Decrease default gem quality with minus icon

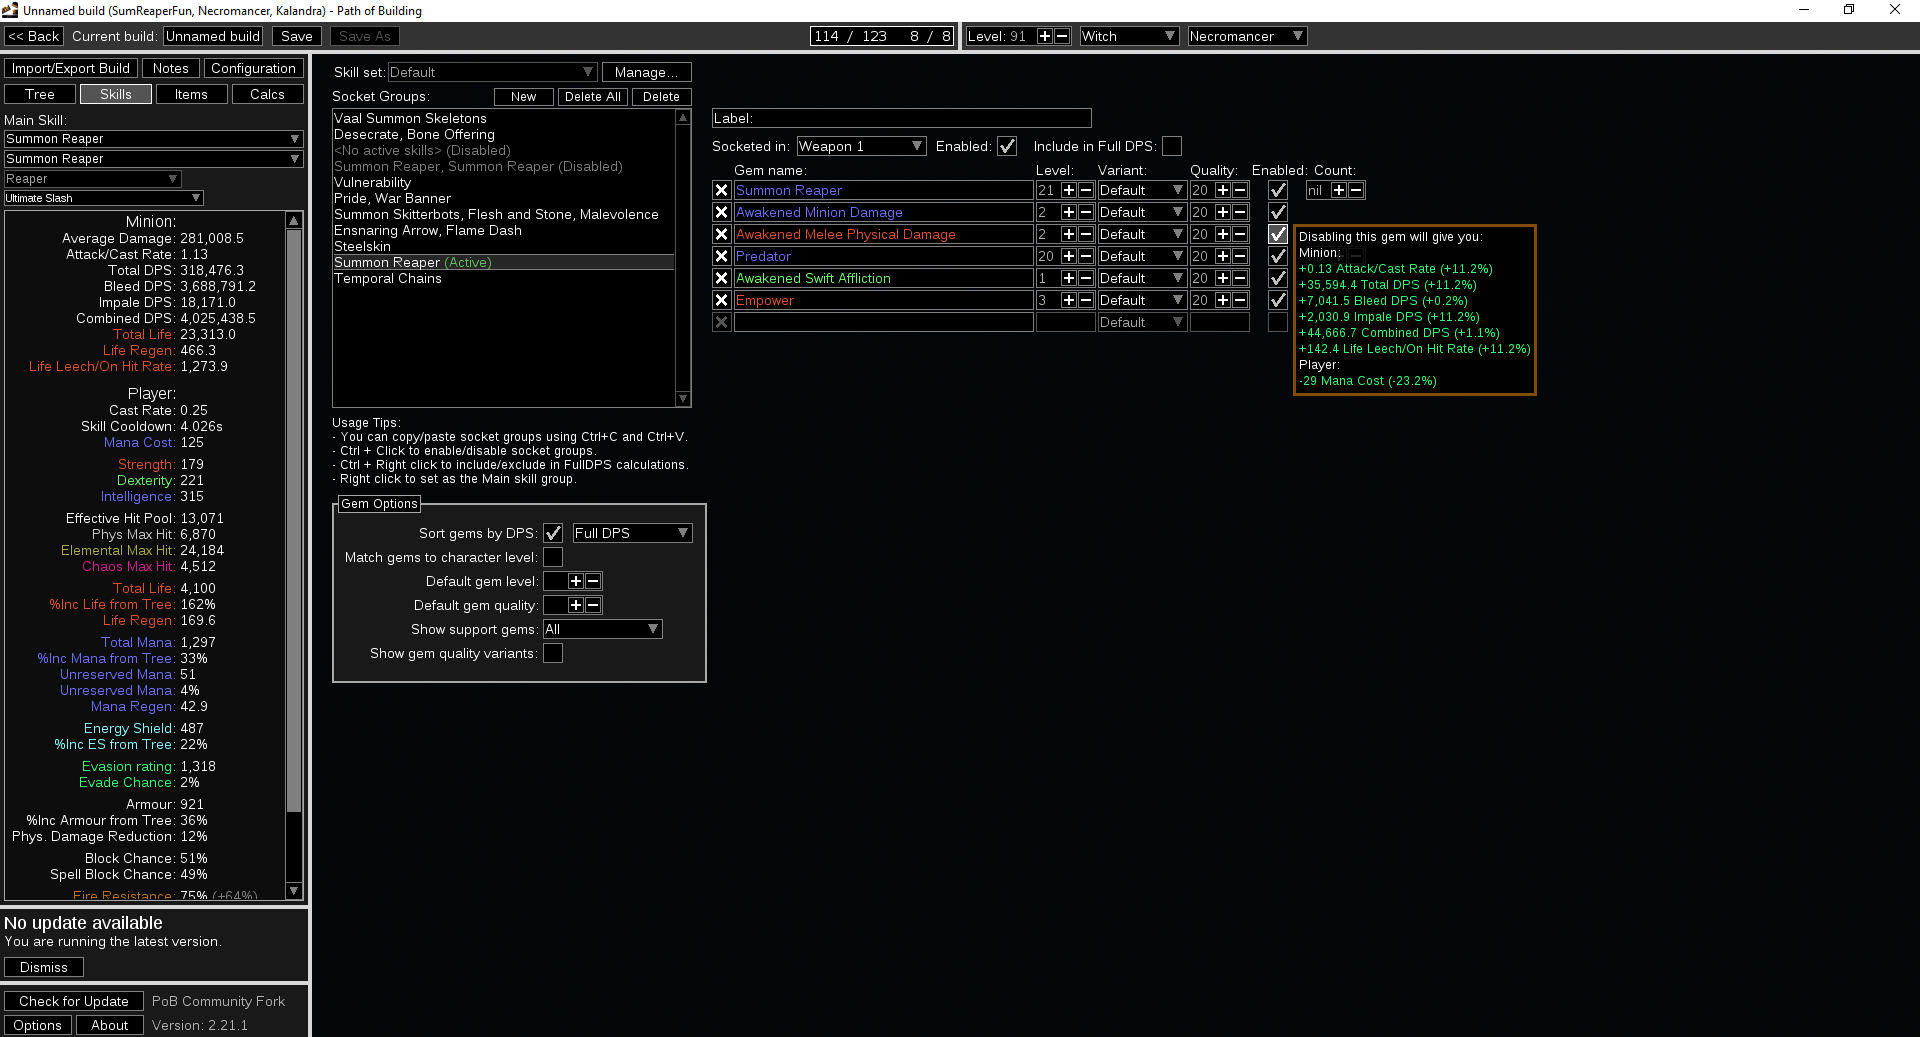(593, 605)
